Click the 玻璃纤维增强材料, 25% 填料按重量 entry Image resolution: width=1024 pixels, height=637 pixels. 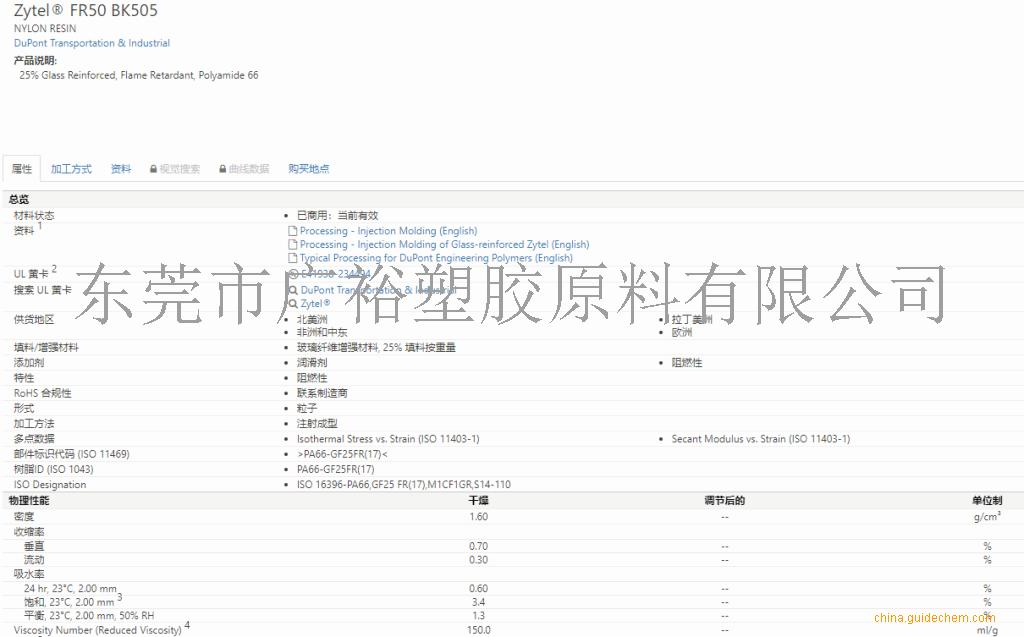[376, 348]
